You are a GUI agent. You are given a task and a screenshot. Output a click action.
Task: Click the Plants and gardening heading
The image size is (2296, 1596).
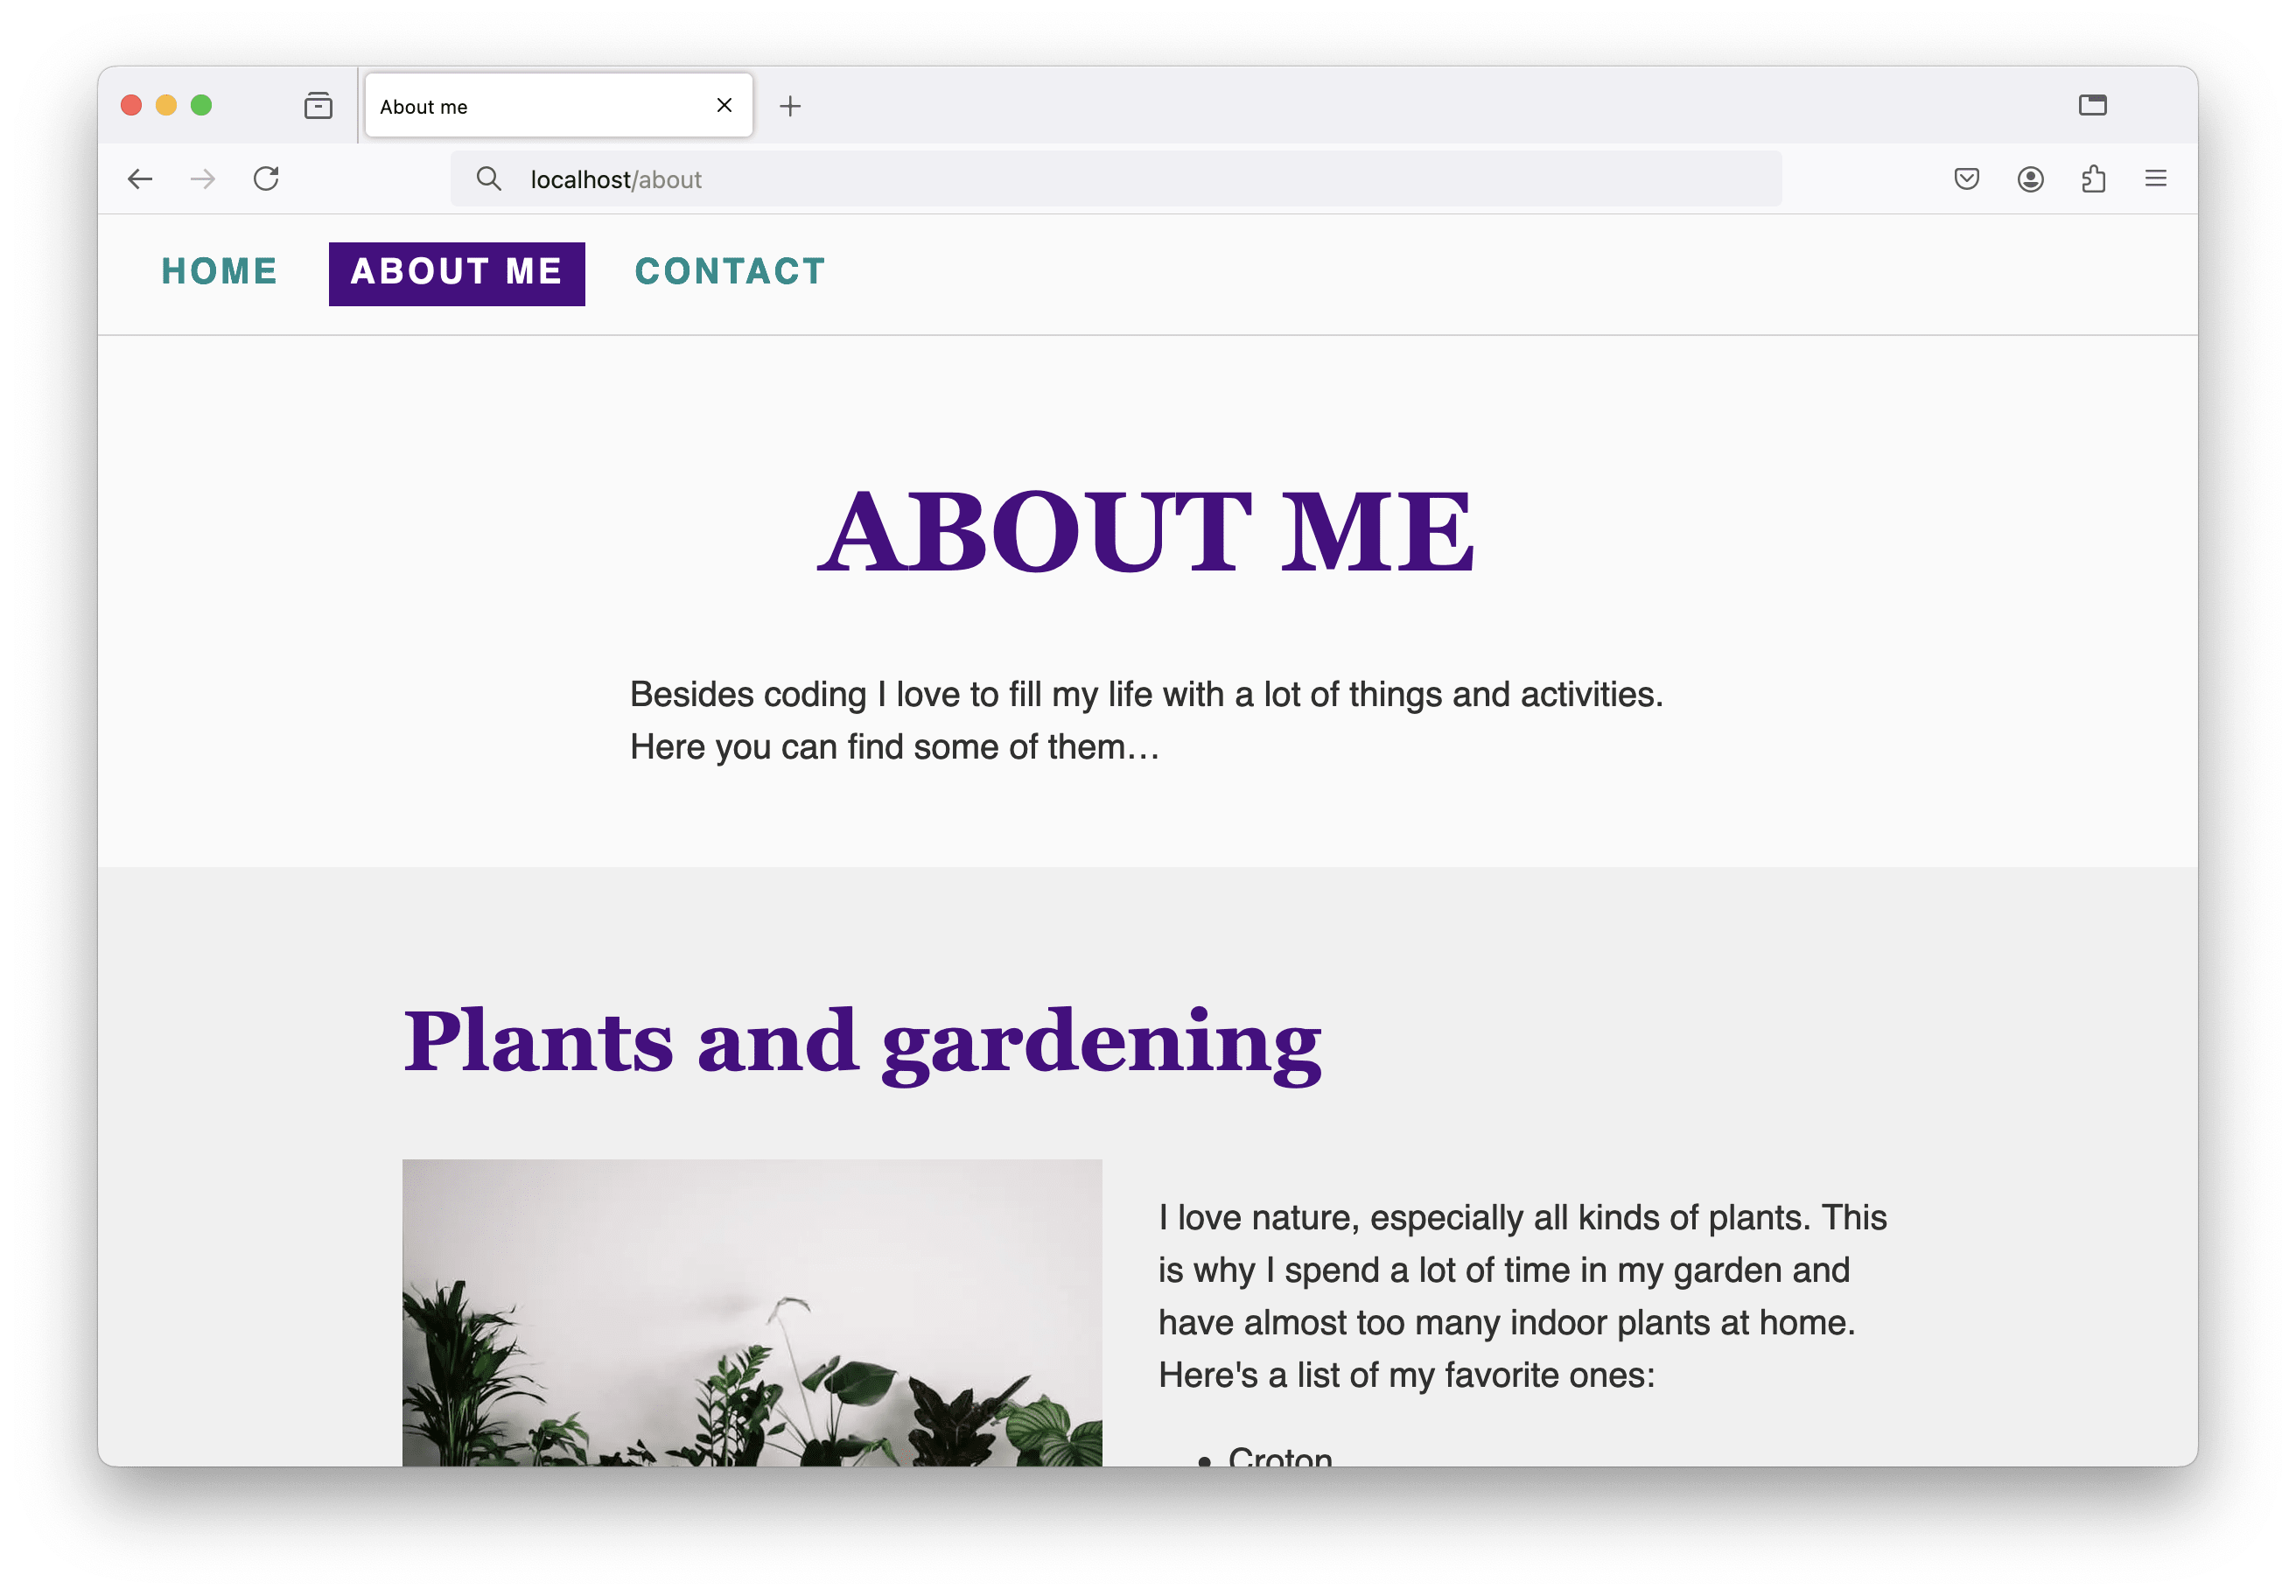[x=861, y=1043]
